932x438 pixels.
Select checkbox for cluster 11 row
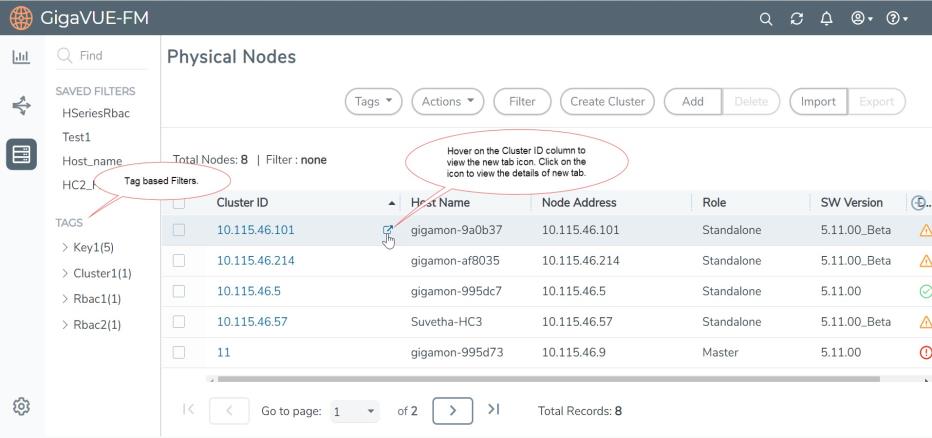[x=179, y=352]
